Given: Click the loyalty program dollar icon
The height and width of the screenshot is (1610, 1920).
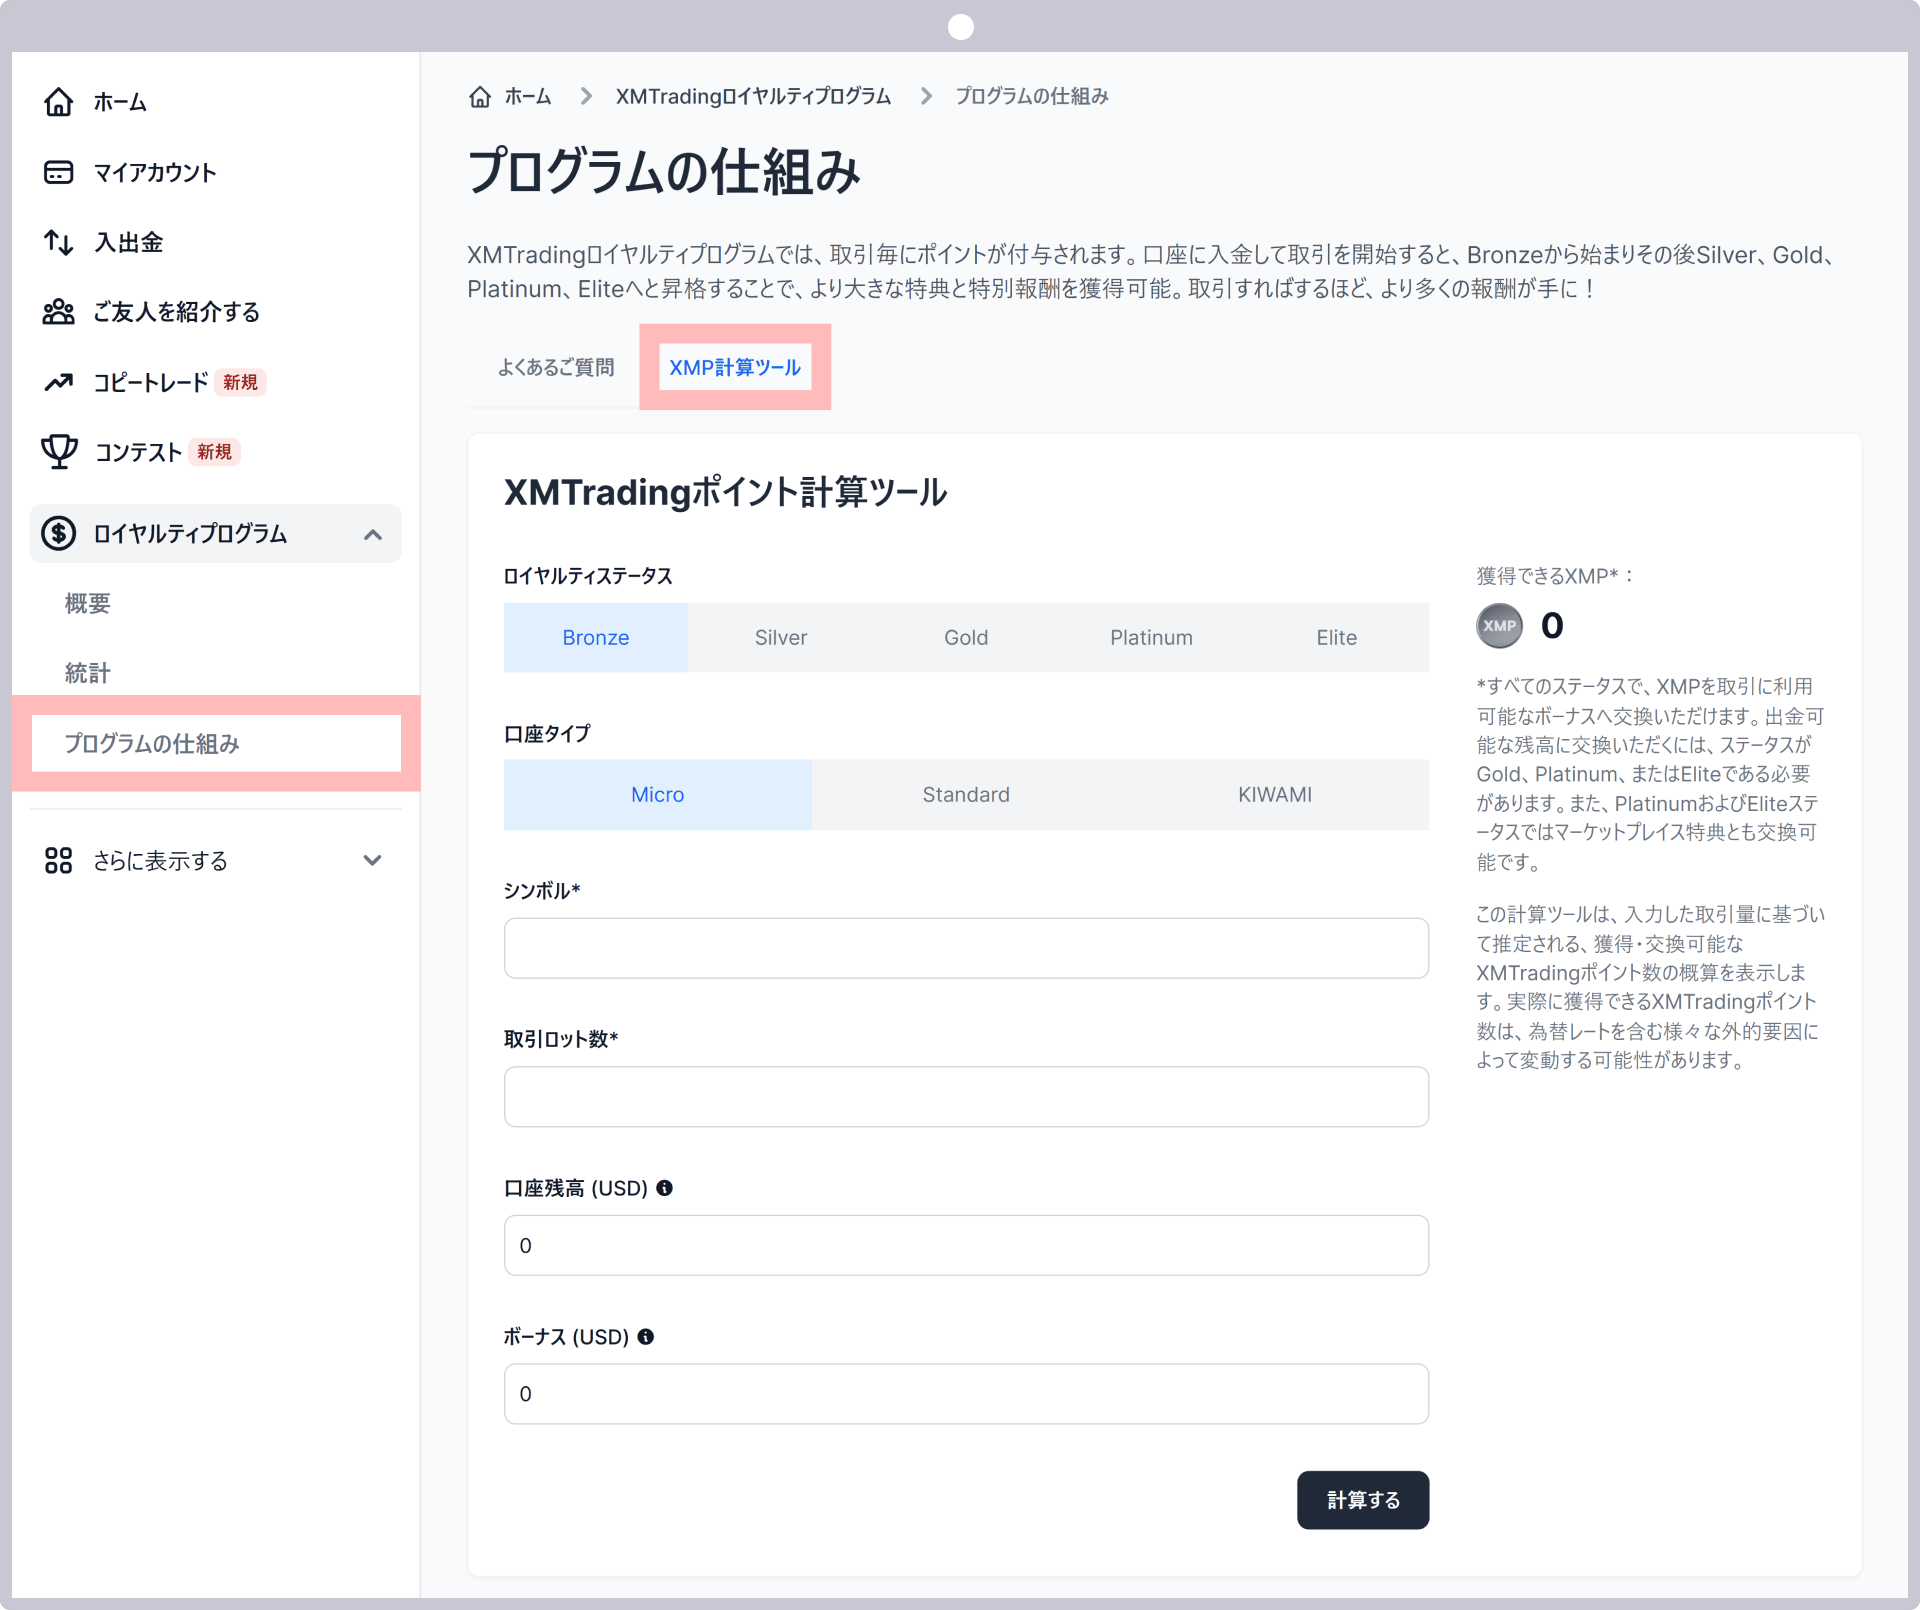Looking at the screenshot, I should pos(59,533).
